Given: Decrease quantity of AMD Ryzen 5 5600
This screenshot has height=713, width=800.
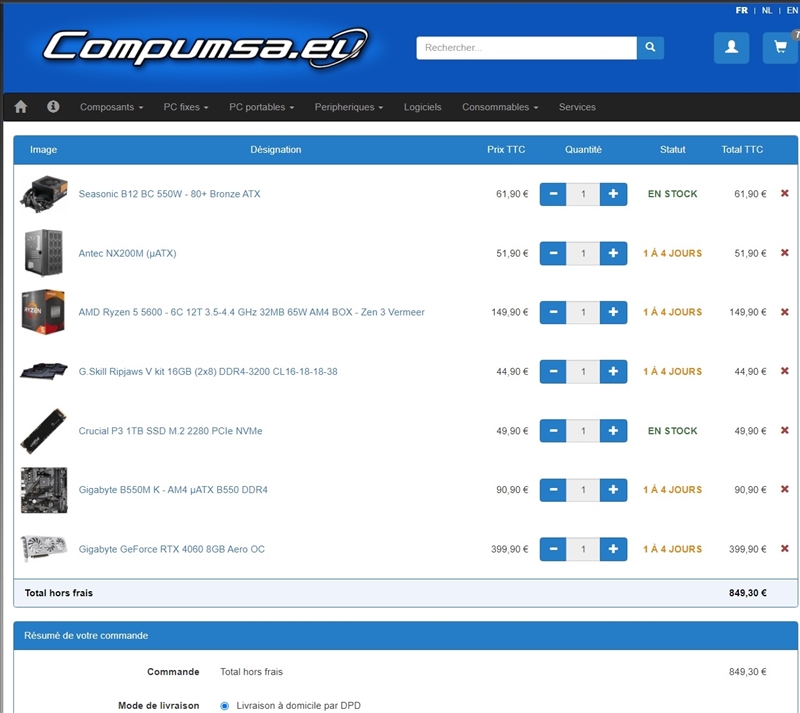Looking at the screenshot, I should click(553, 312).
